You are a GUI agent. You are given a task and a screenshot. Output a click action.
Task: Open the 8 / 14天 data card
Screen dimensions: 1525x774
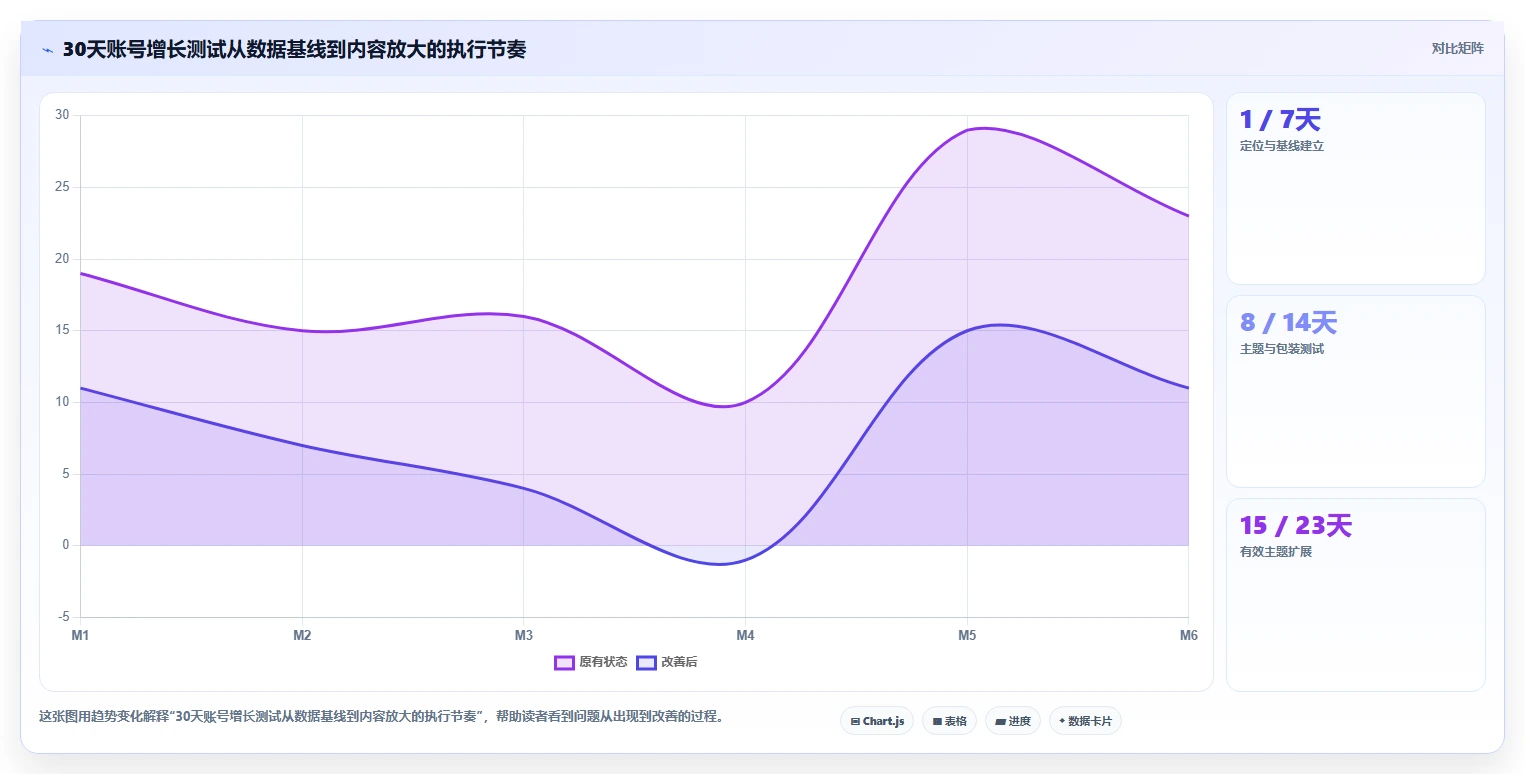[1356, 391]
